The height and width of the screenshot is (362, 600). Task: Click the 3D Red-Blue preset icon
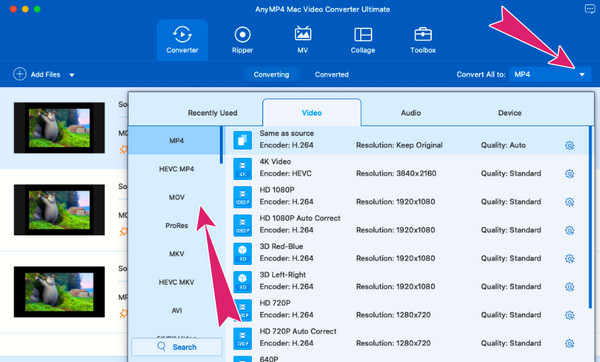242,253
